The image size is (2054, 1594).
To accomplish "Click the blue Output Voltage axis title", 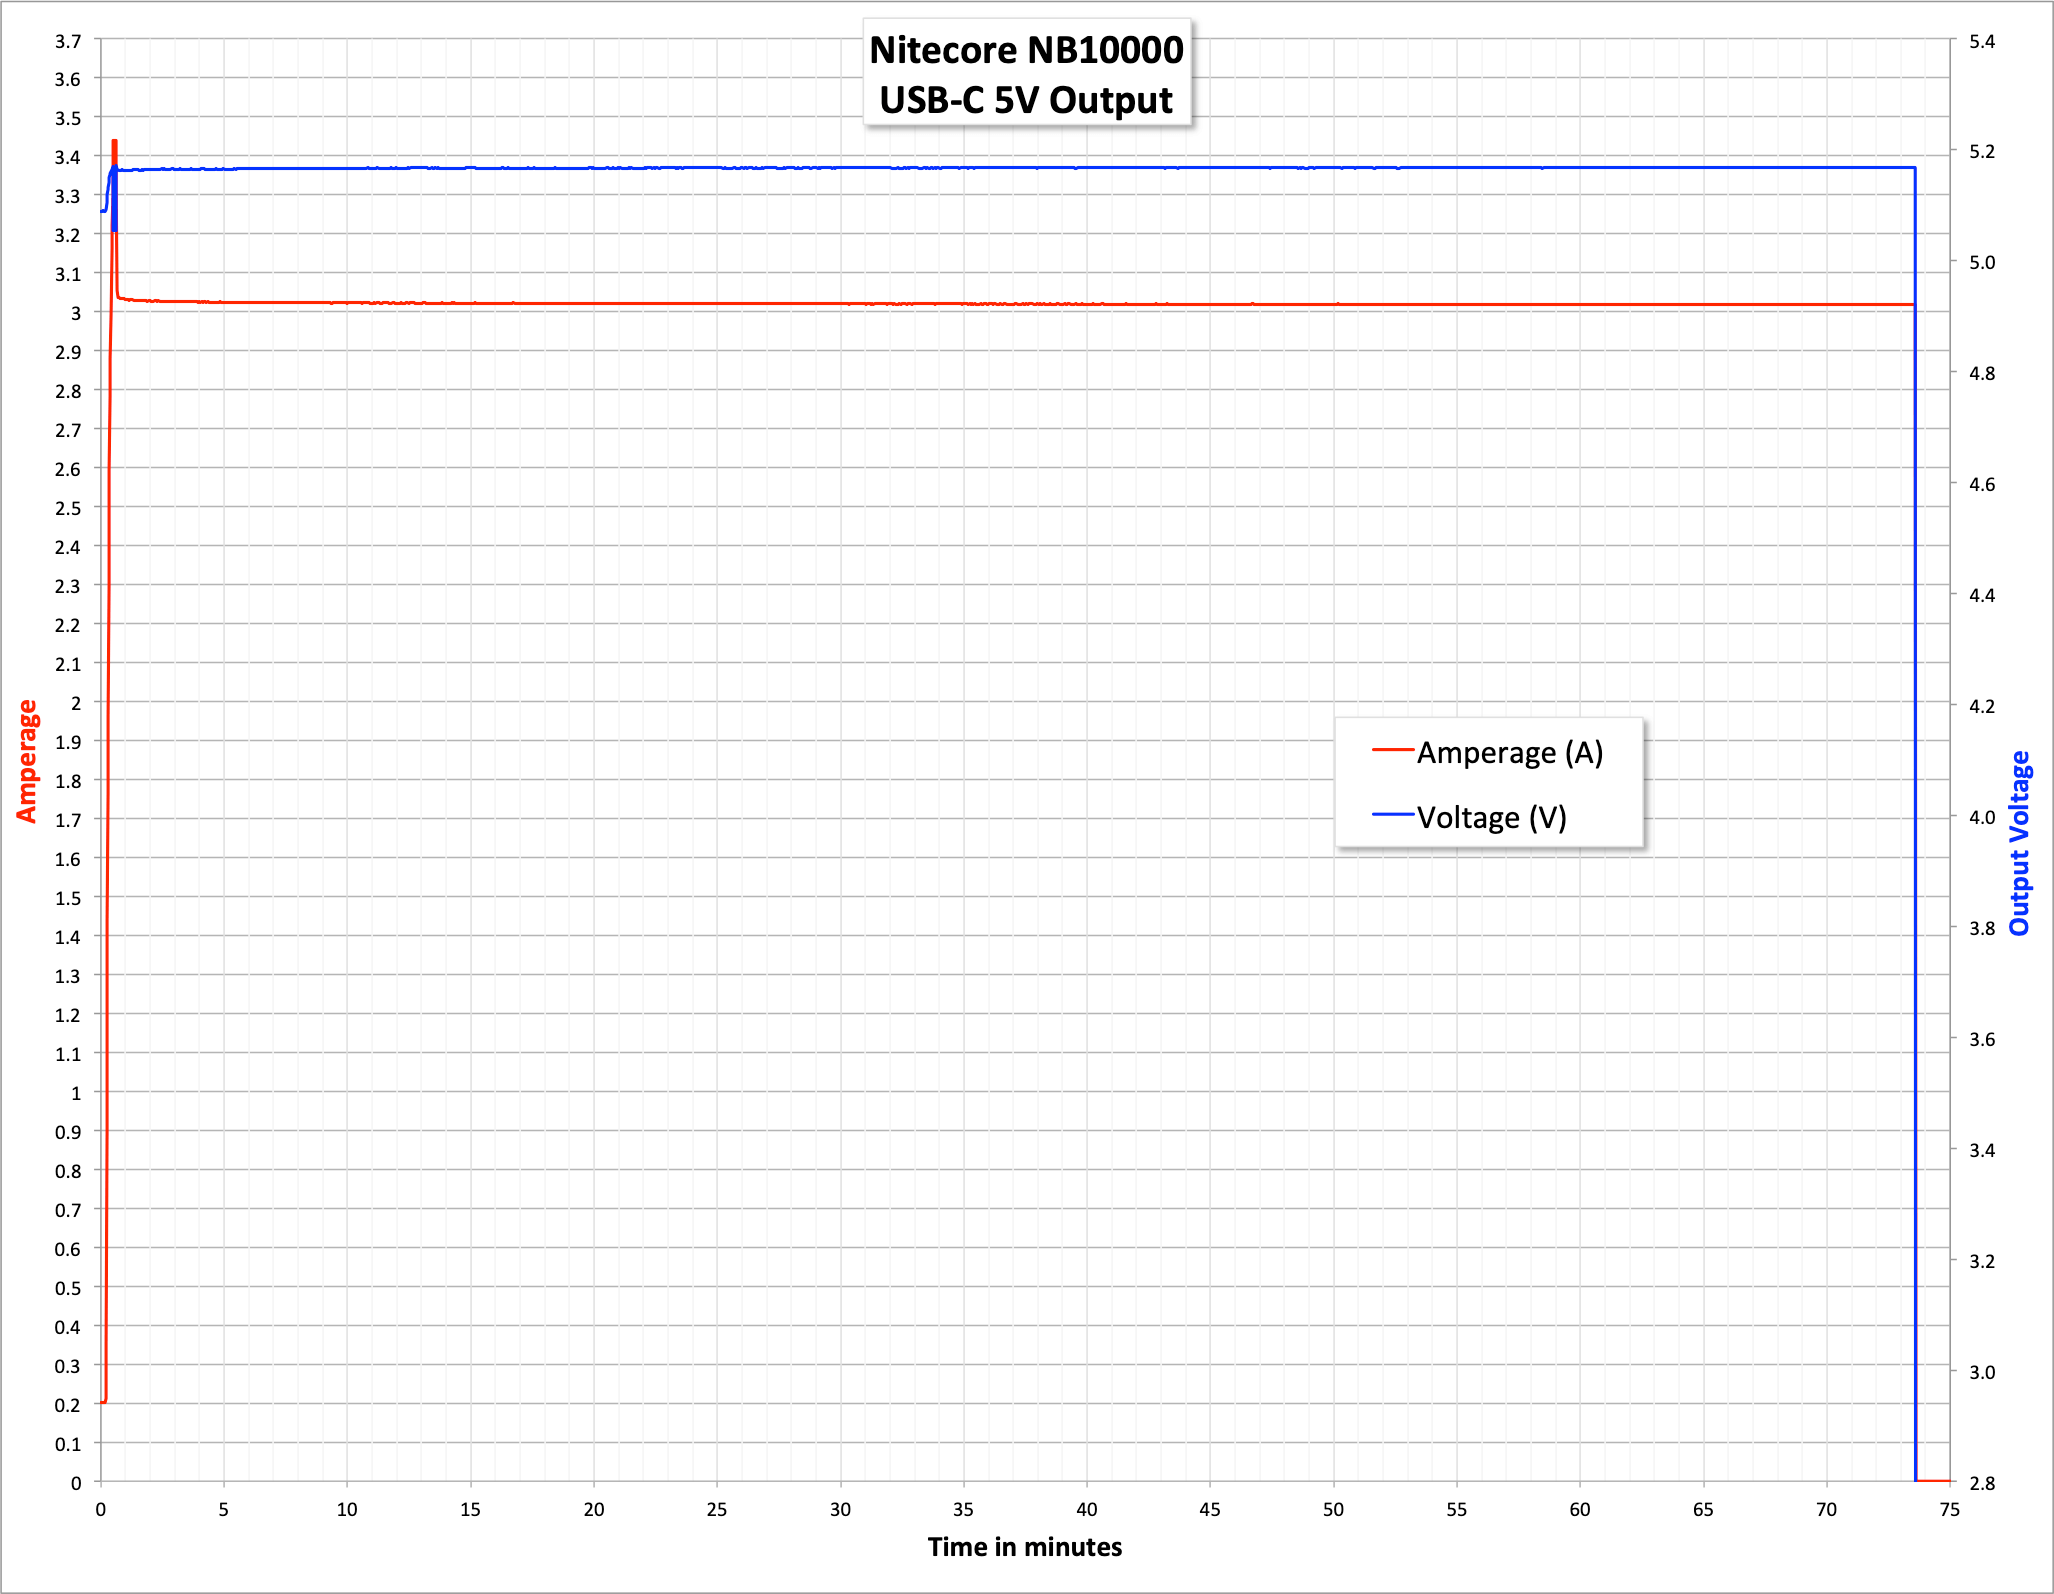I will click(x=2020, y=843).
